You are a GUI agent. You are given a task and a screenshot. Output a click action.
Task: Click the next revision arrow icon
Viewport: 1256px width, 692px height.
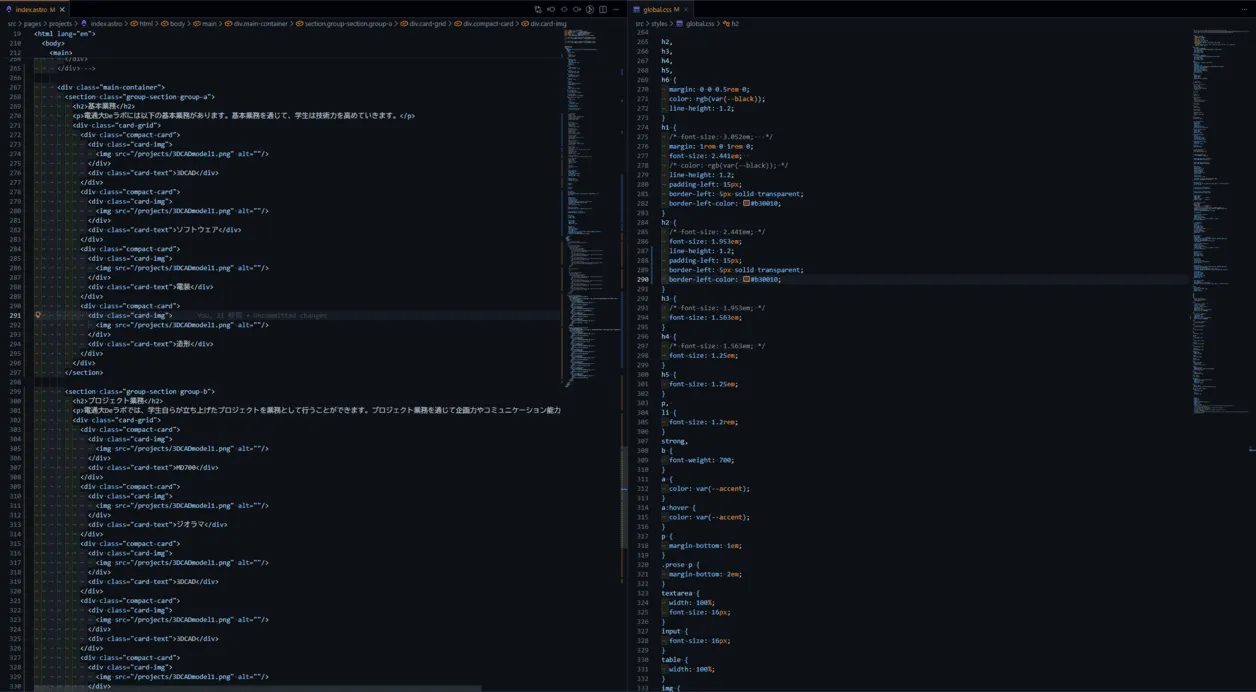click(x=577, y=9)
